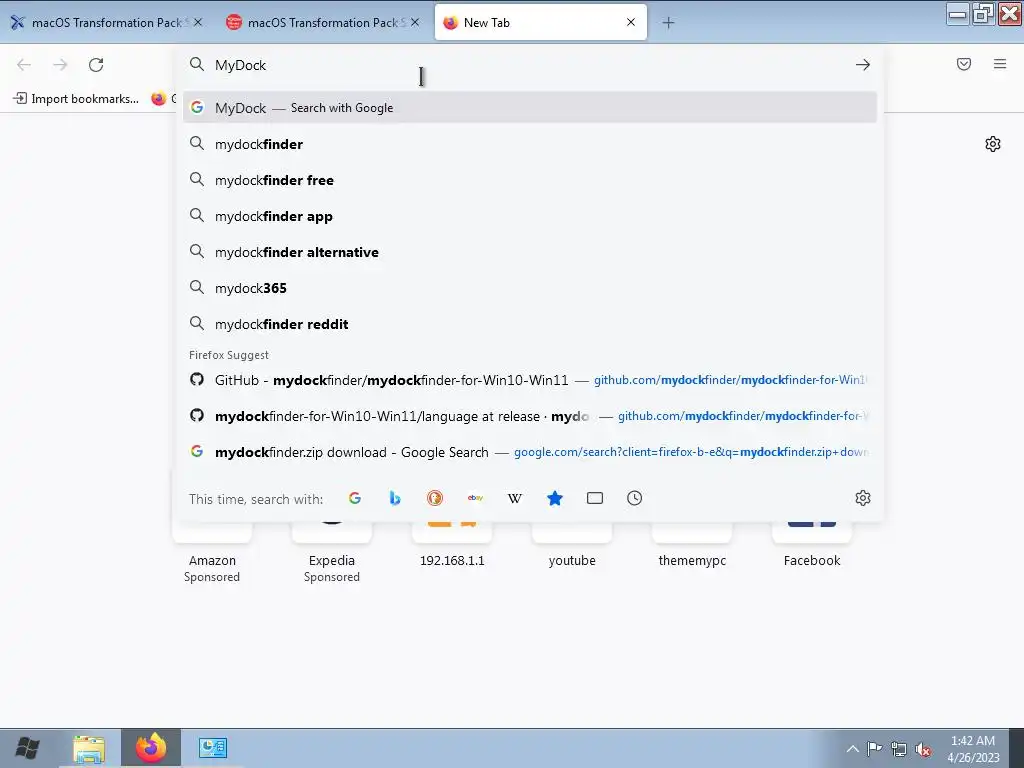Open search settings gear in dropdown
The width and height of the screenshot is (1024, 768).
point(863,498)
